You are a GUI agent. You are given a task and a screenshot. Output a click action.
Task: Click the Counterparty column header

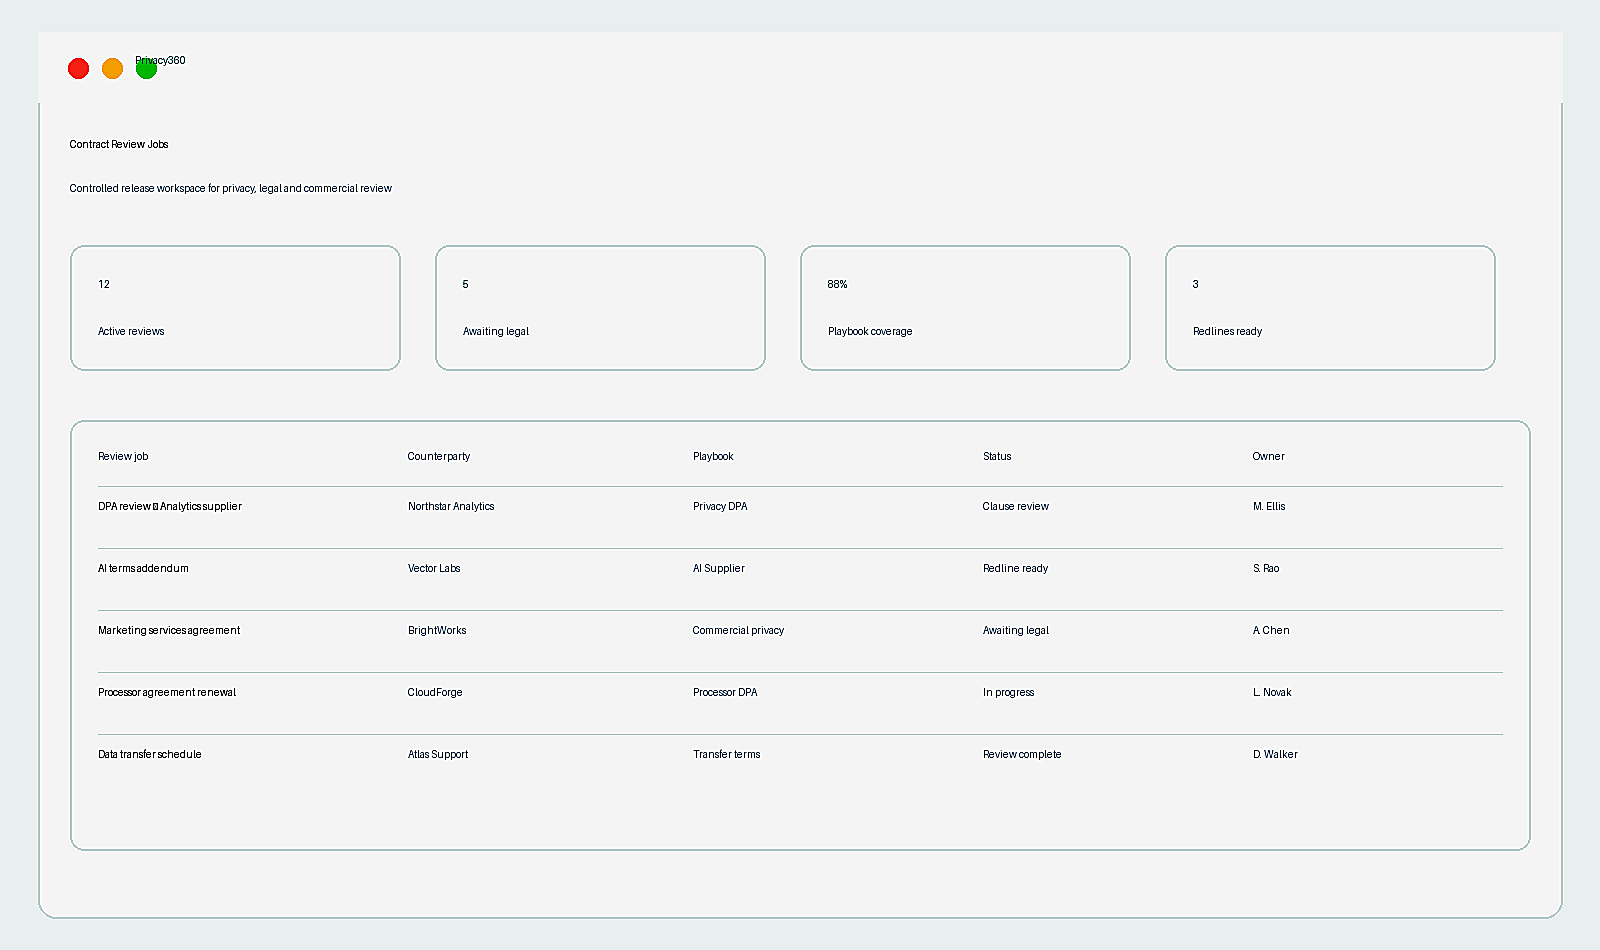[438, 456]
